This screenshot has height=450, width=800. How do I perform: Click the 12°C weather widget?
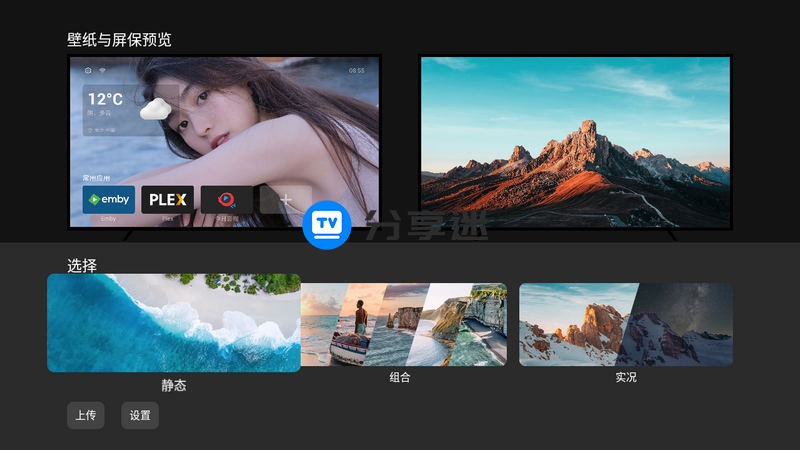pos(110,108)
